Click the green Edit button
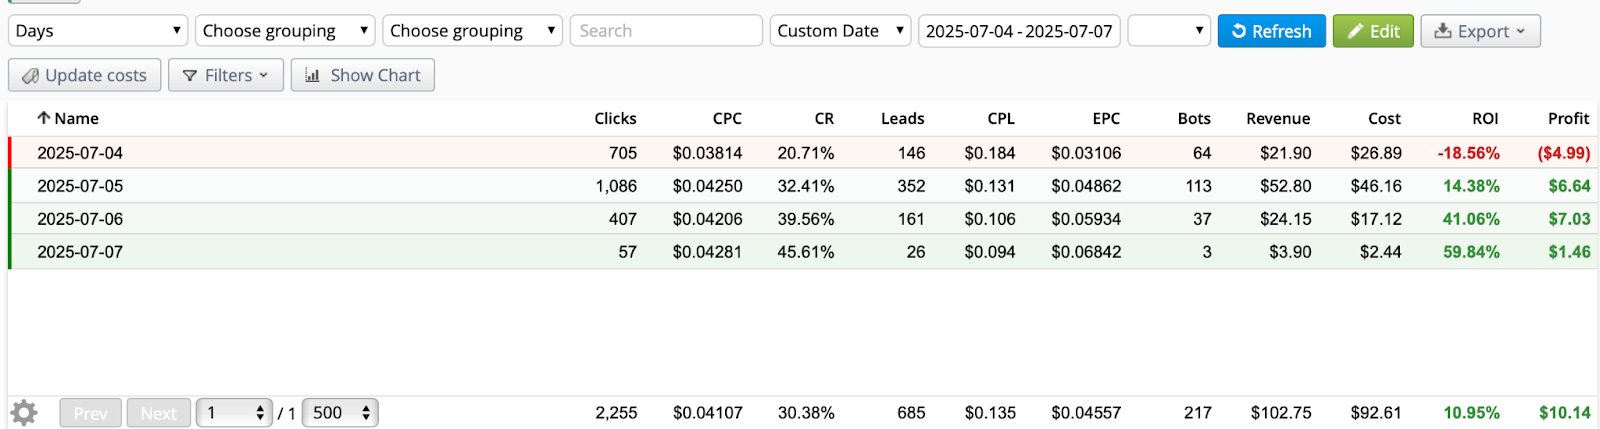This screenshot has height=429, width=1600. coord(1373,31)
